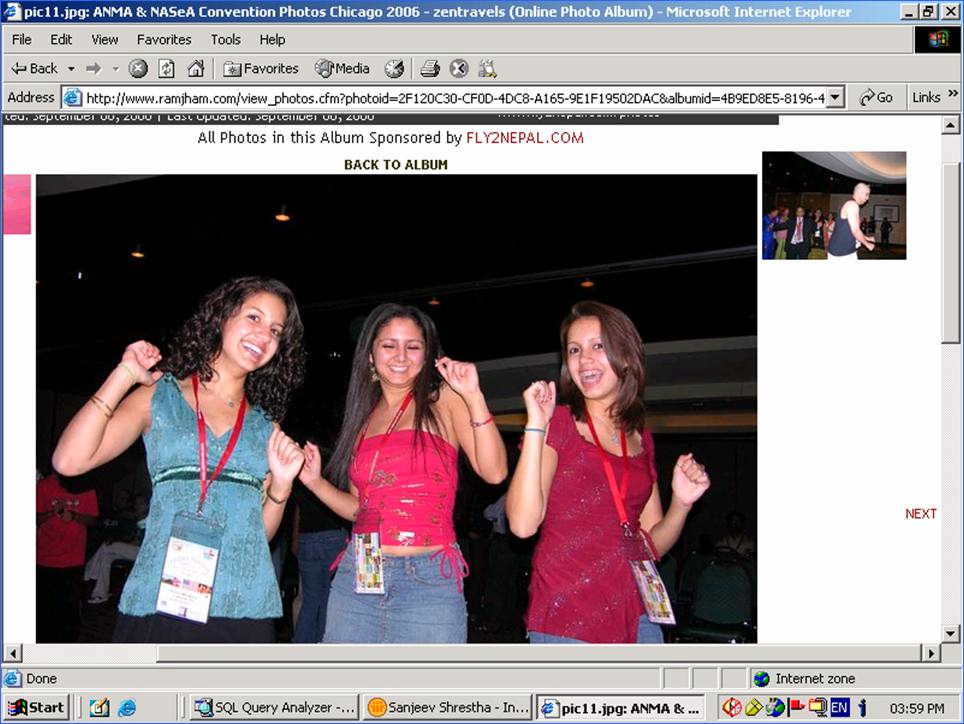Click the NEXT photo link
The height and width of the screenshot is (724, 964).
pyautogui.click(x=920, y=514)
